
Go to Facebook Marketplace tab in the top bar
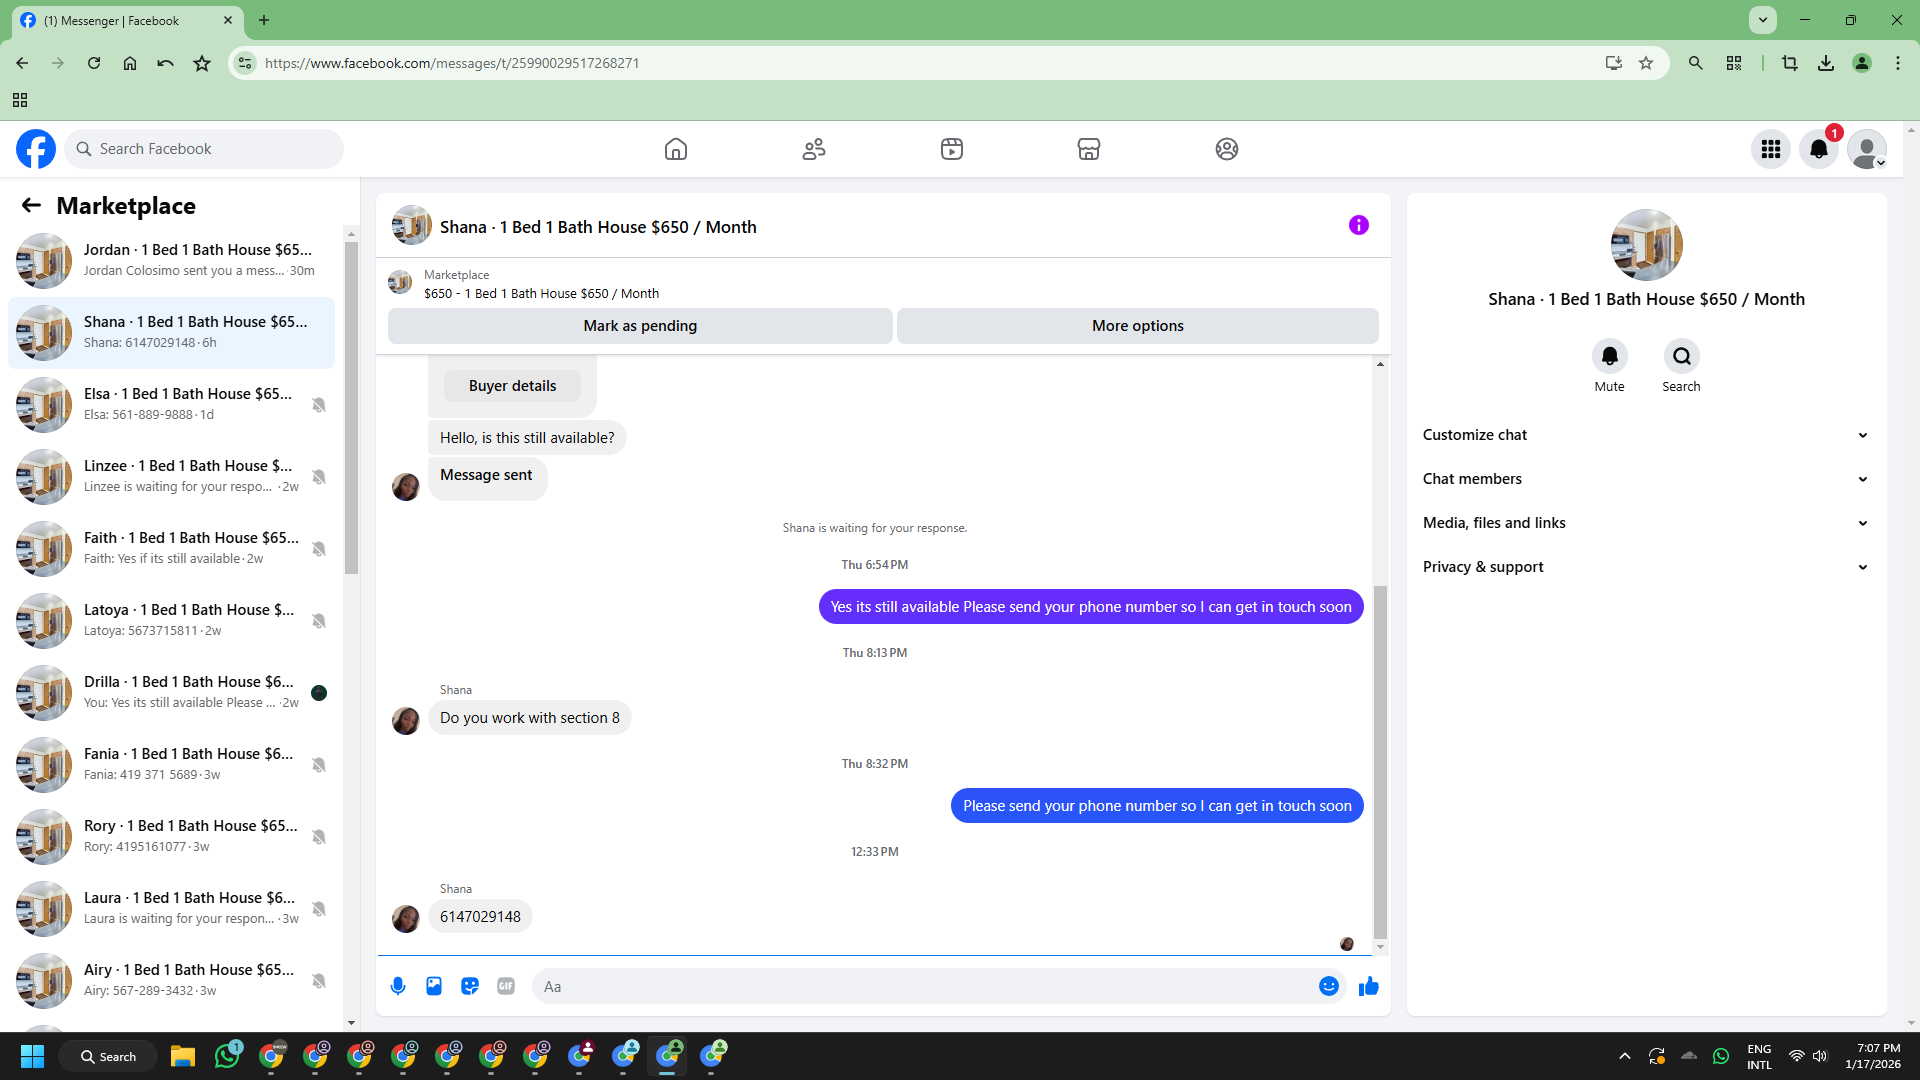coord(1088,149)
